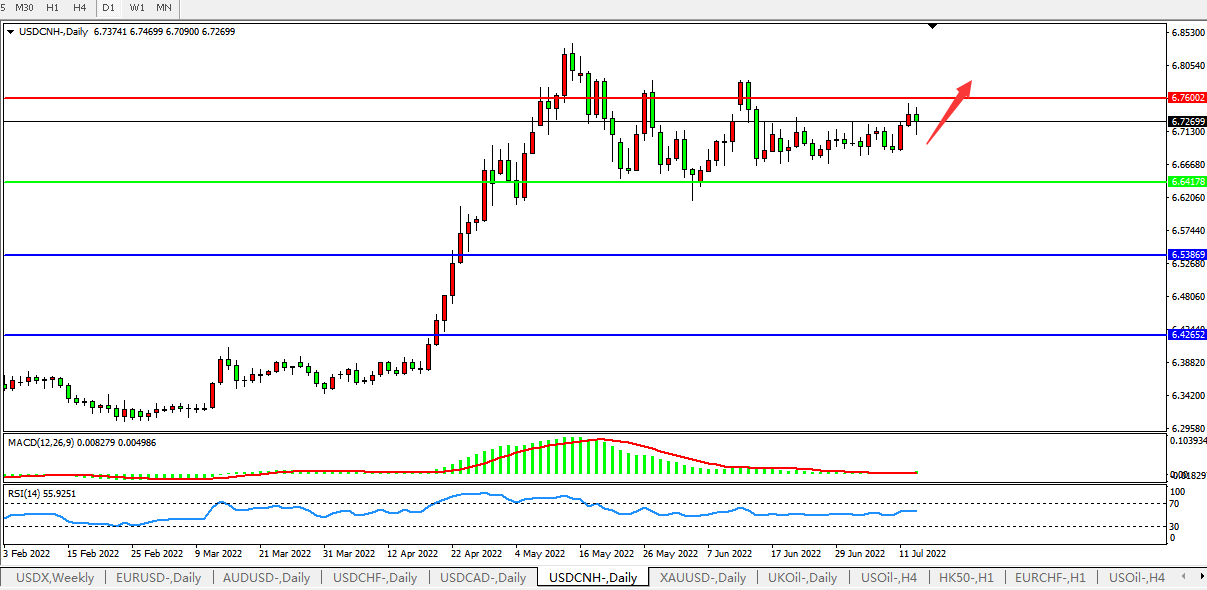Click the RSI(14) indicator label
The image size is (1207, 590).
(x=26, y=494)
